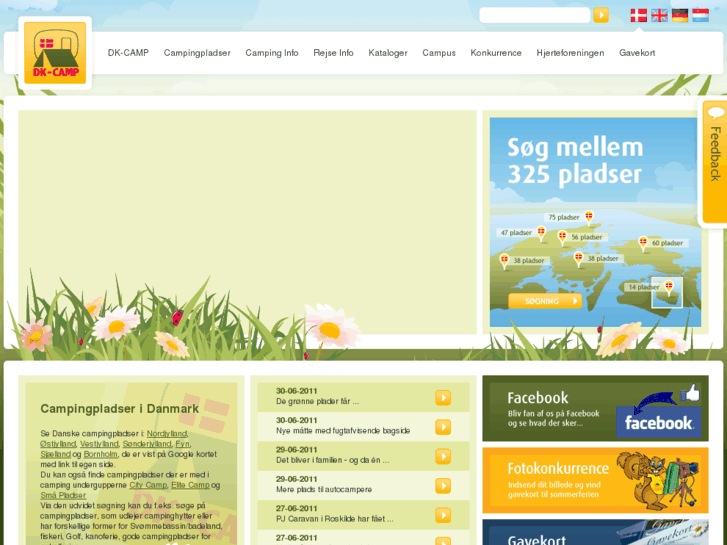727x545 pixels.
Task: Follow the Små Pladser link
Action: click(x=63, y=495)
